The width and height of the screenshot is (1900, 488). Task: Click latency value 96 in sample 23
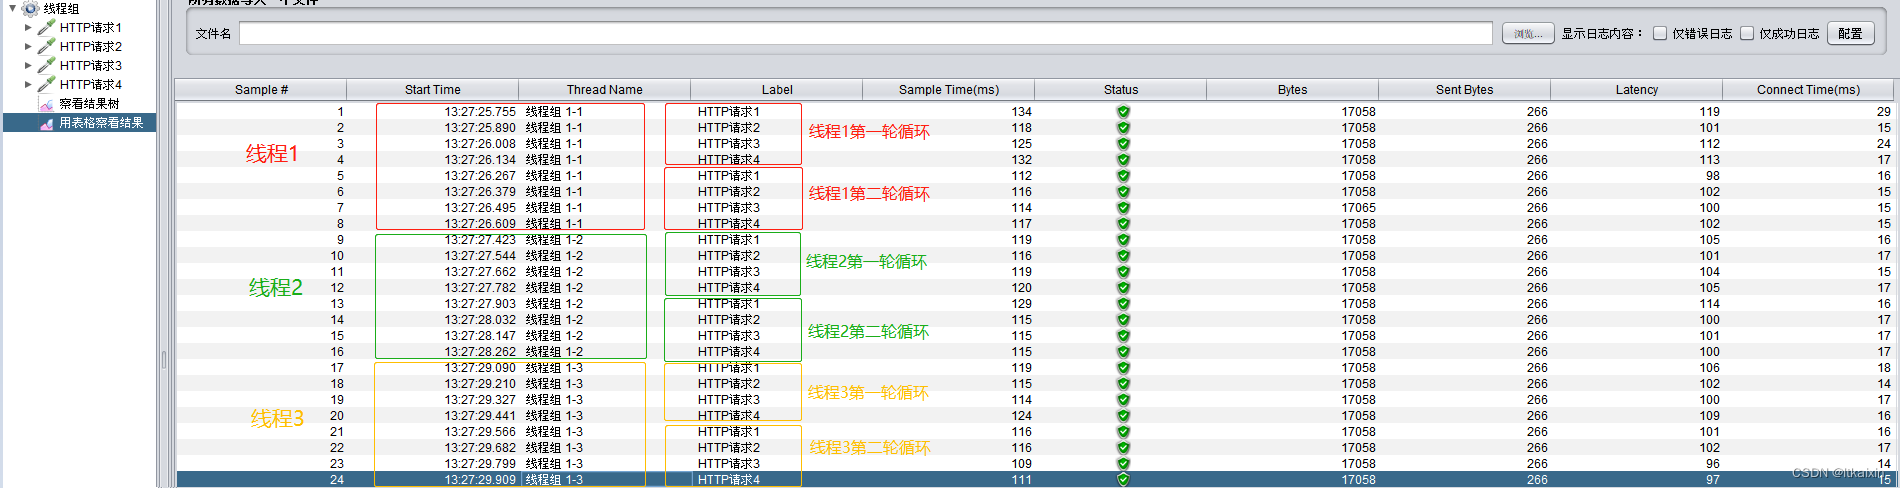click(1713, 464)
